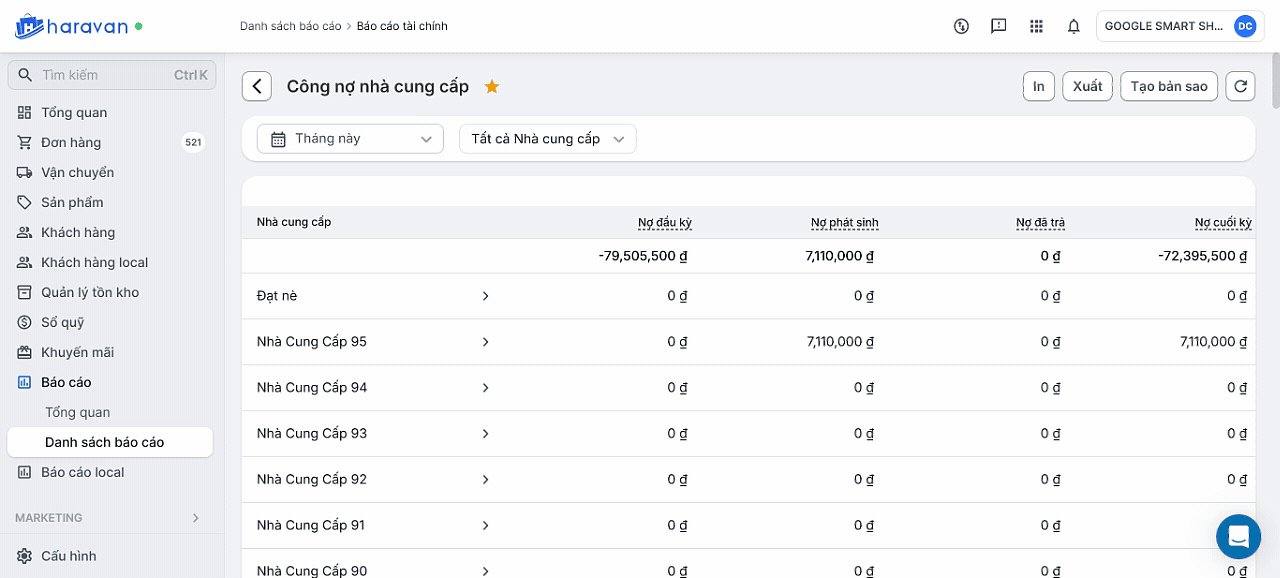Go to Quản lý tồn kho menu
The height and width of the screenshot is (578, 1280).
click(90, 293)
